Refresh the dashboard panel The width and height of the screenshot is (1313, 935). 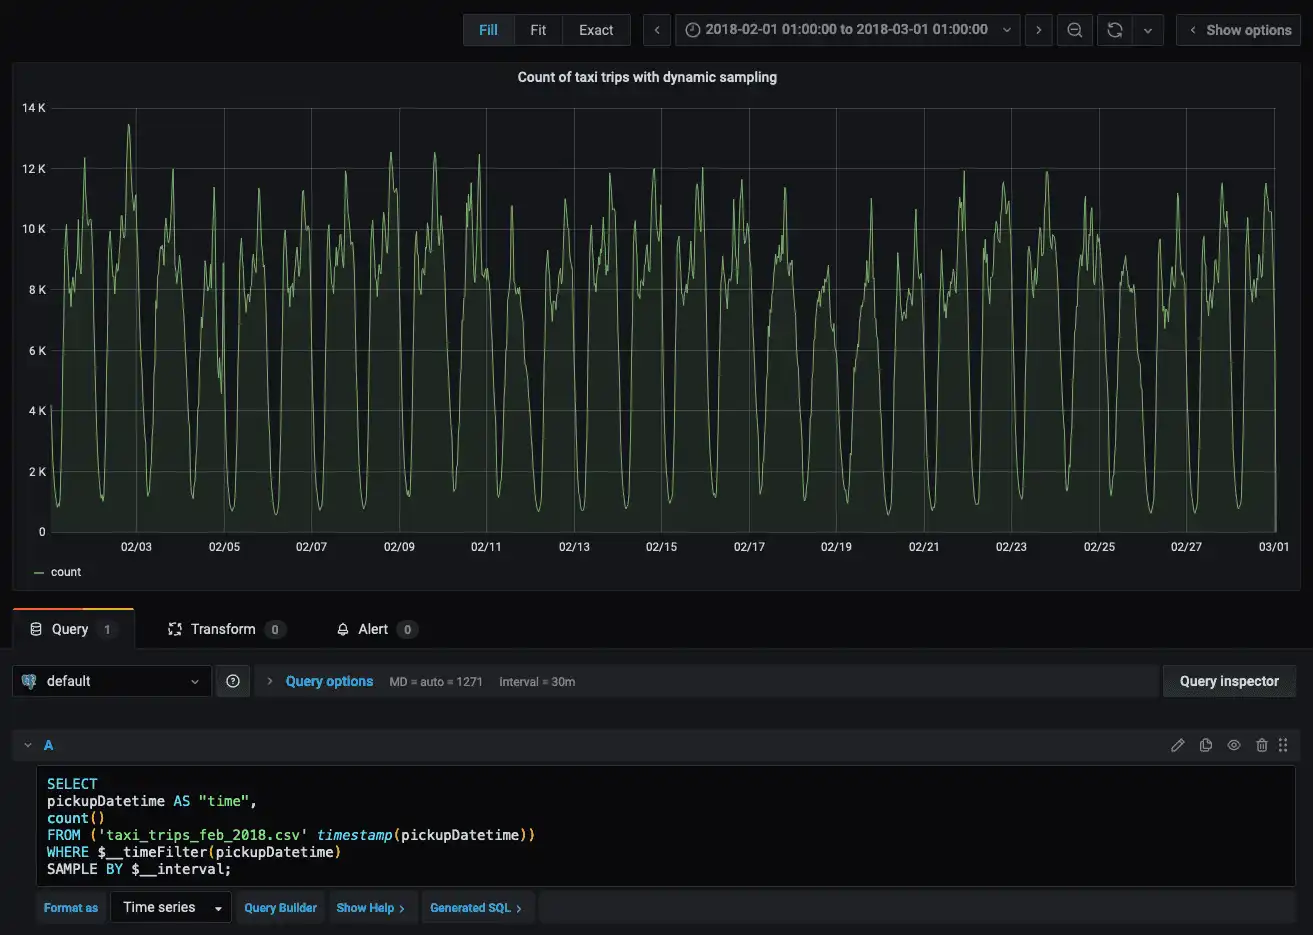(1114, 30)
